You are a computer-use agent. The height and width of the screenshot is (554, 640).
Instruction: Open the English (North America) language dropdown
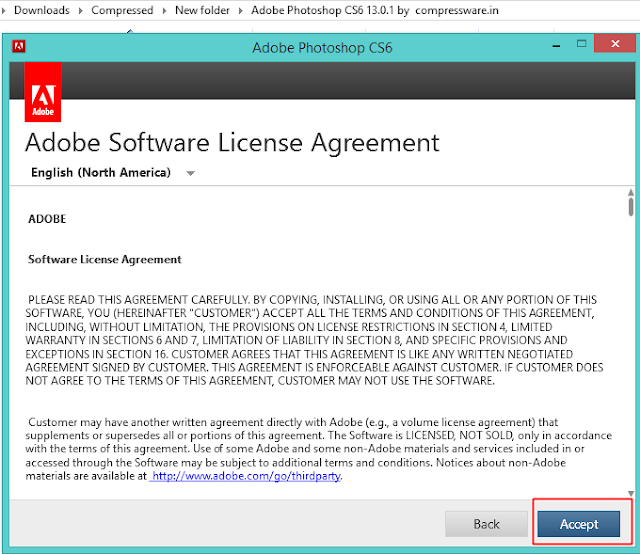[x=113, y=173]
